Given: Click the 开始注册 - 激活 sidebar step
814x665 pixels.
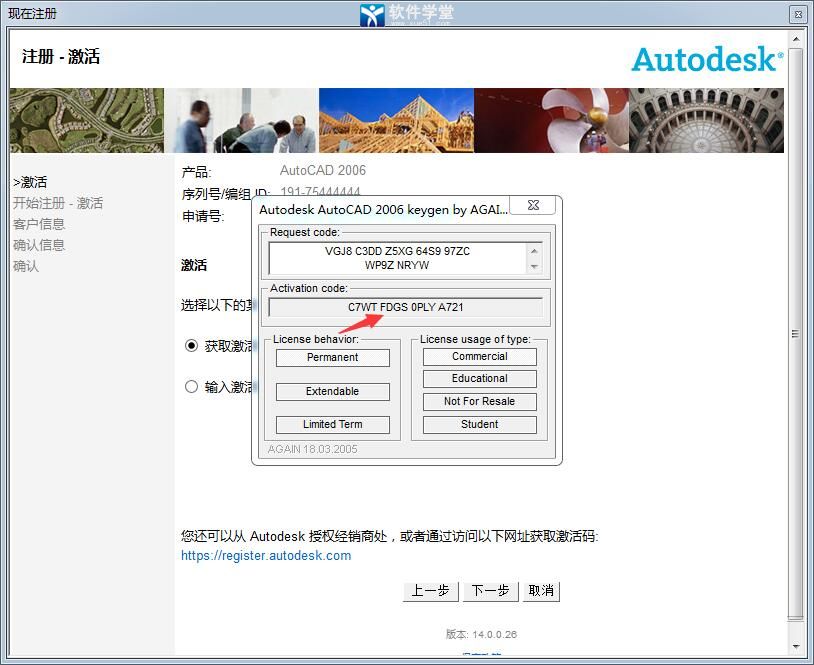Looking at the screenshot, I should pyautogui.click(x=58, y=203).
